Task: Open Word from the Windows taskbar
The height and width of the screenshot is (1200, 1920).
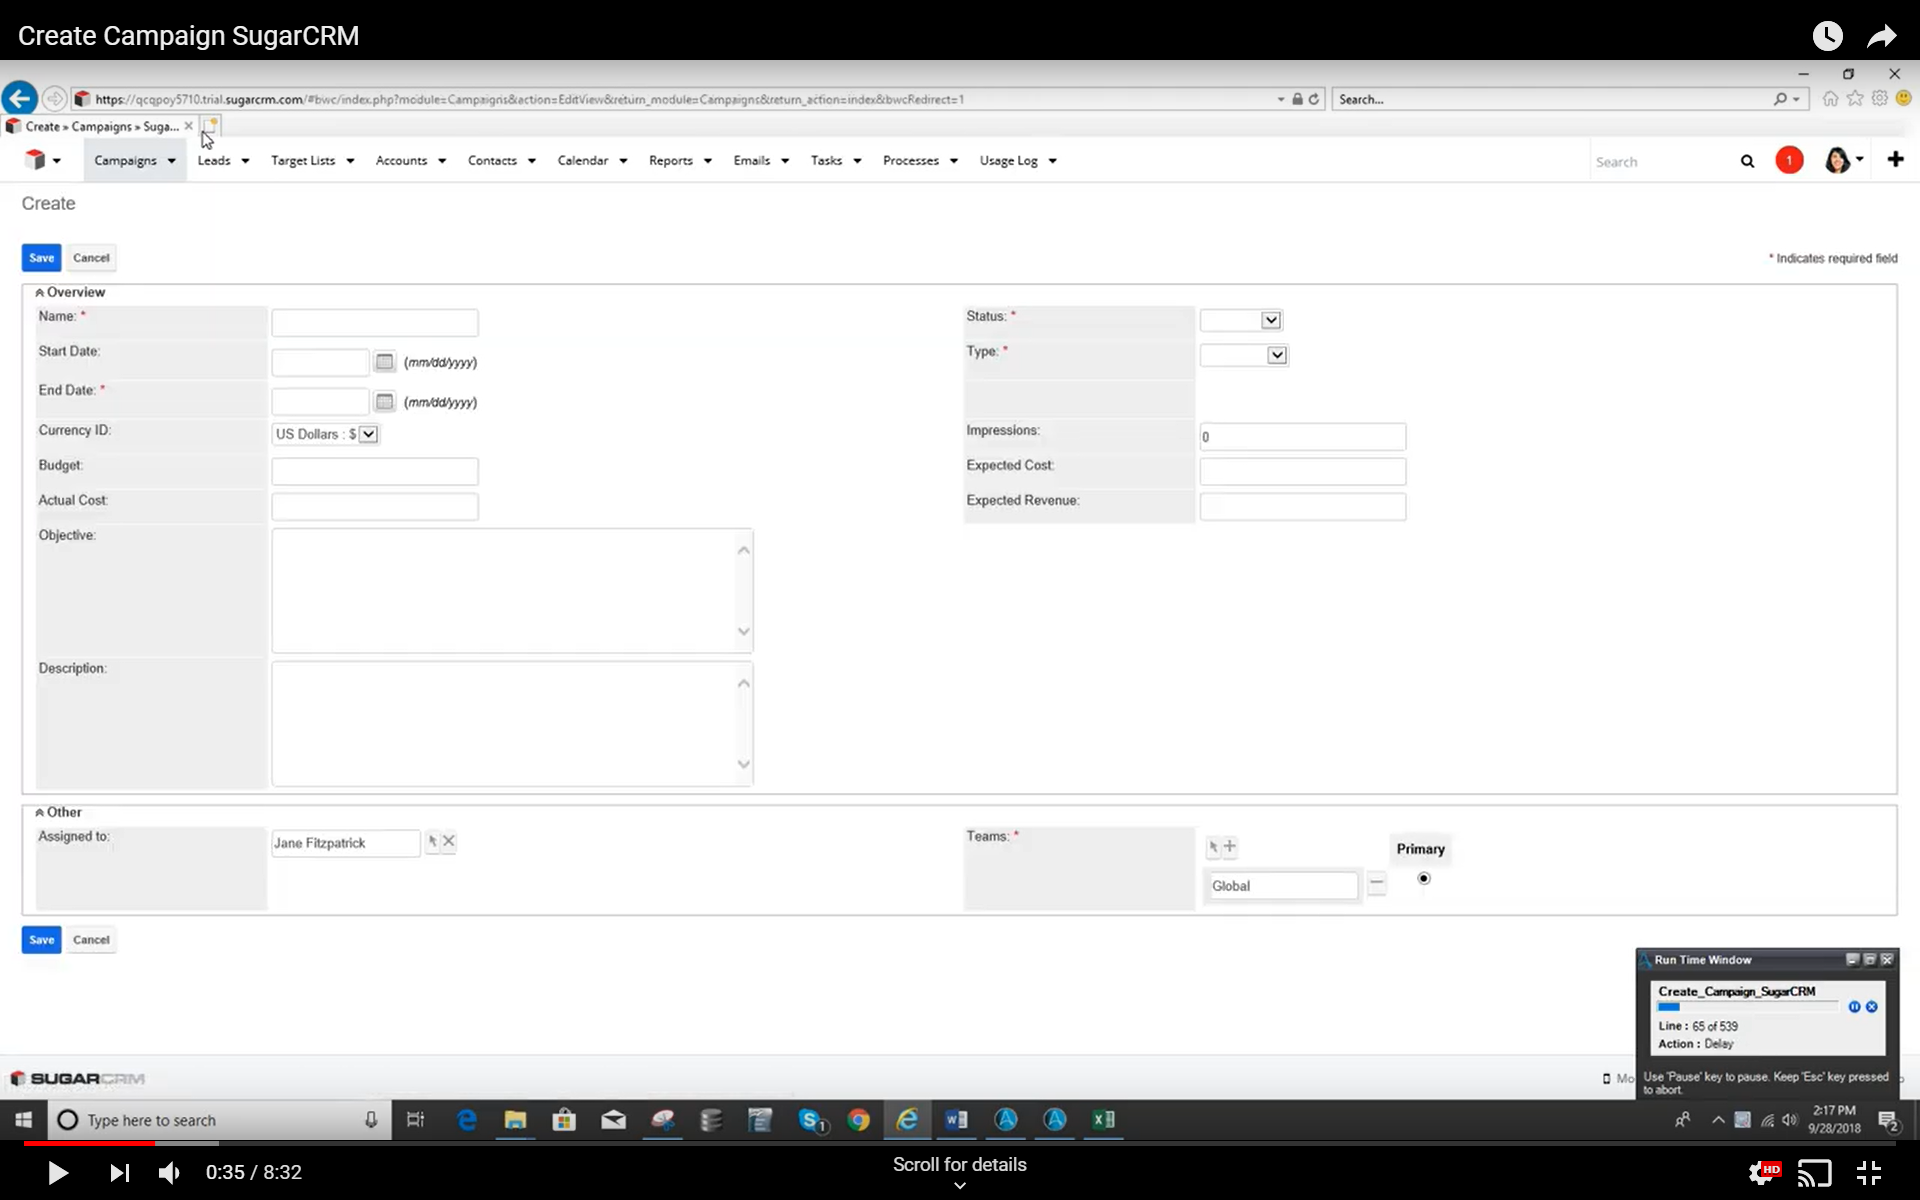Action: point(956,1120)
